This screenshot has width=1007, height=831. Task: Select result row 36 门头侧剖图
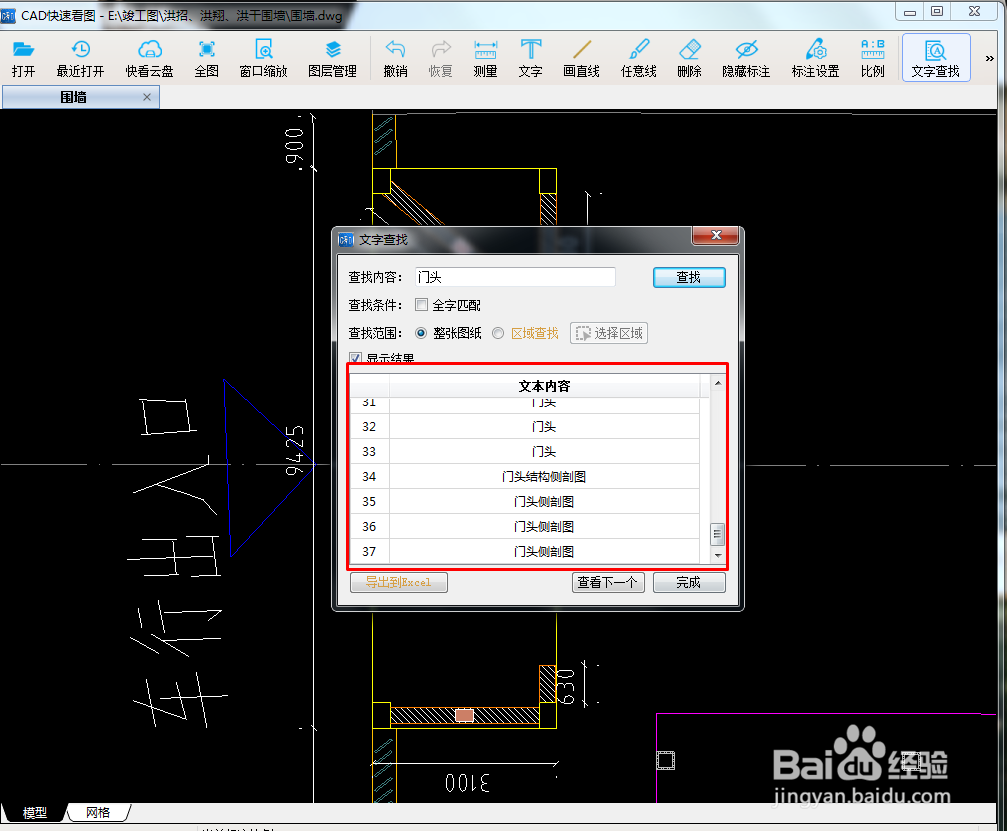[525, 527]
